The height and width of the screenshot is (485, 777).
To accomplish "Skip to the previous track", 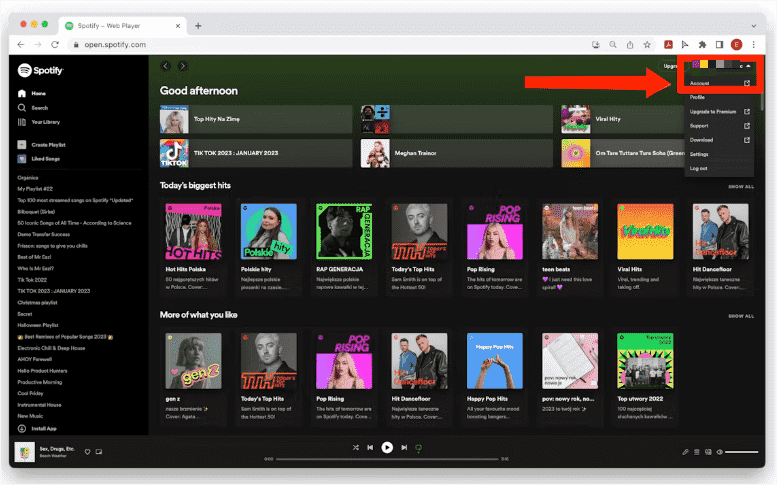I will click(370, 447).
